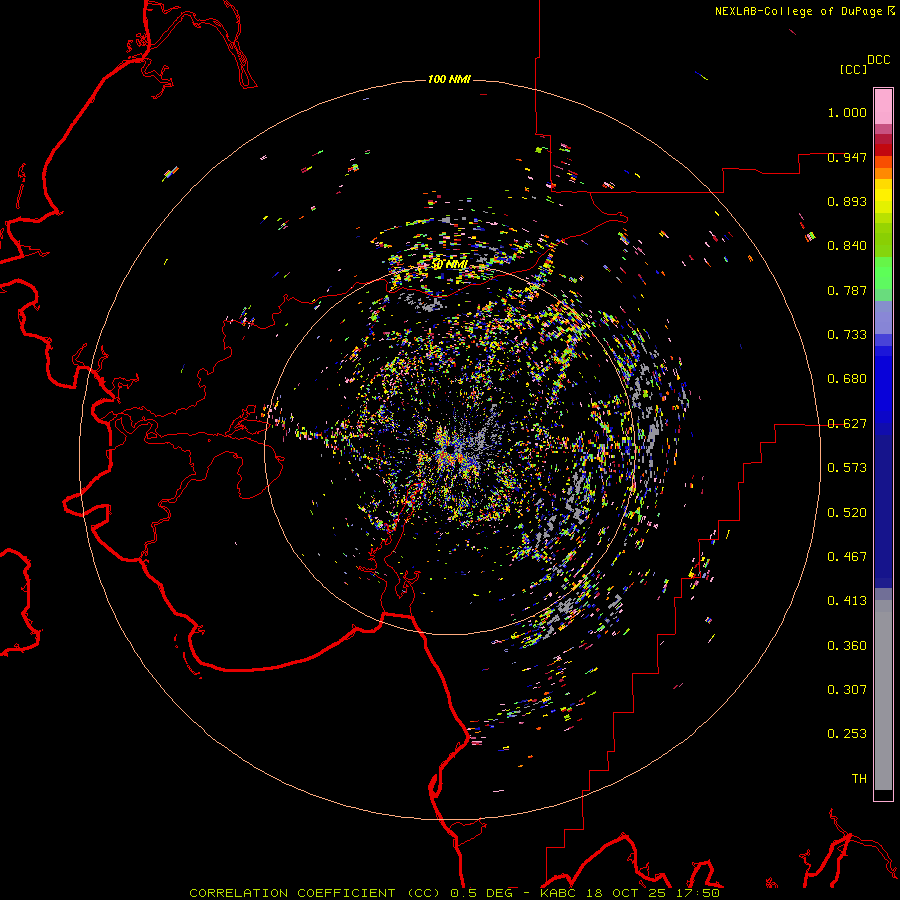The width and height of the screenshot is (900, 900).
Task: Select the 0.520 scale value
Action: [x=847, y=513]
